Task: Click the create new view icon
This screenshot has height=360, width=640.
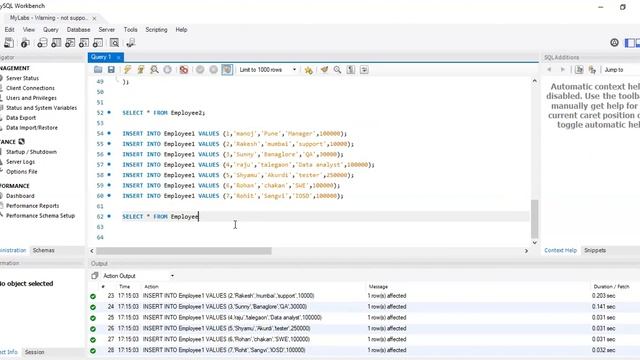Action: tap(70, 43)
